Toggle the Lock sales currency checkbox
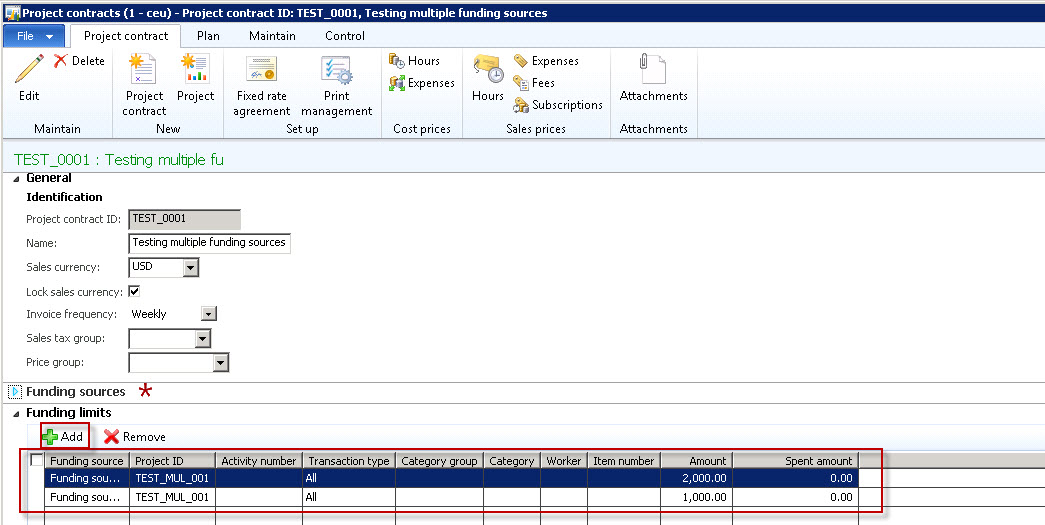The width and height of the screenshot is (1045, 525). point(134,292)
